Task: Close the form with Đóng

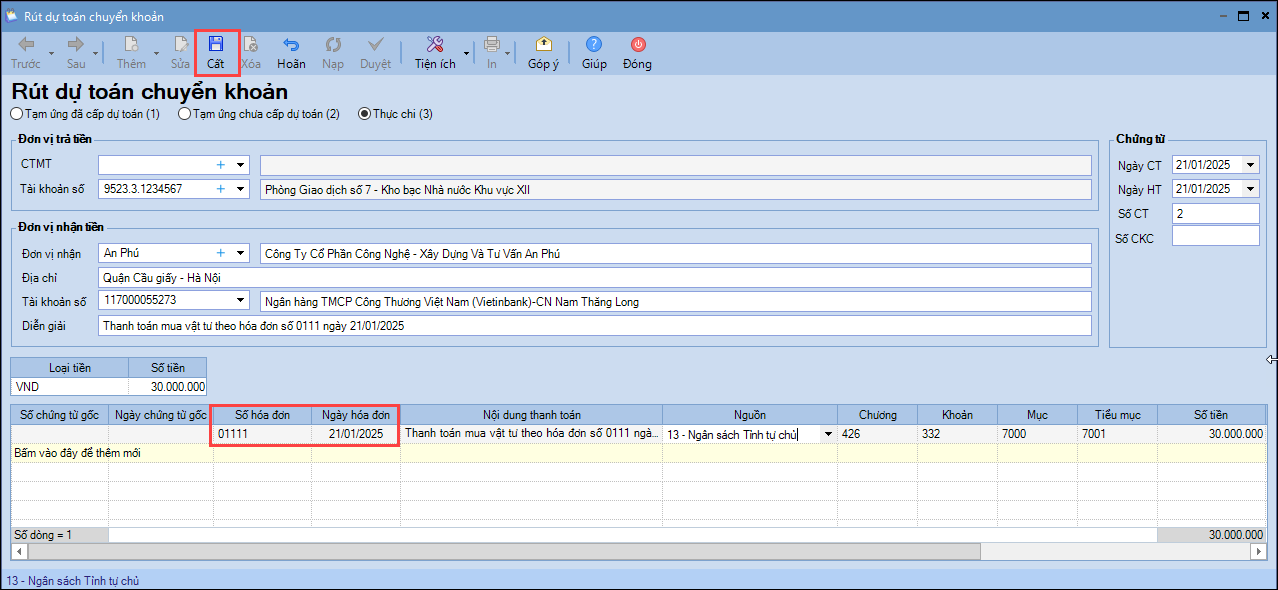Action: [x=637, y=52]
